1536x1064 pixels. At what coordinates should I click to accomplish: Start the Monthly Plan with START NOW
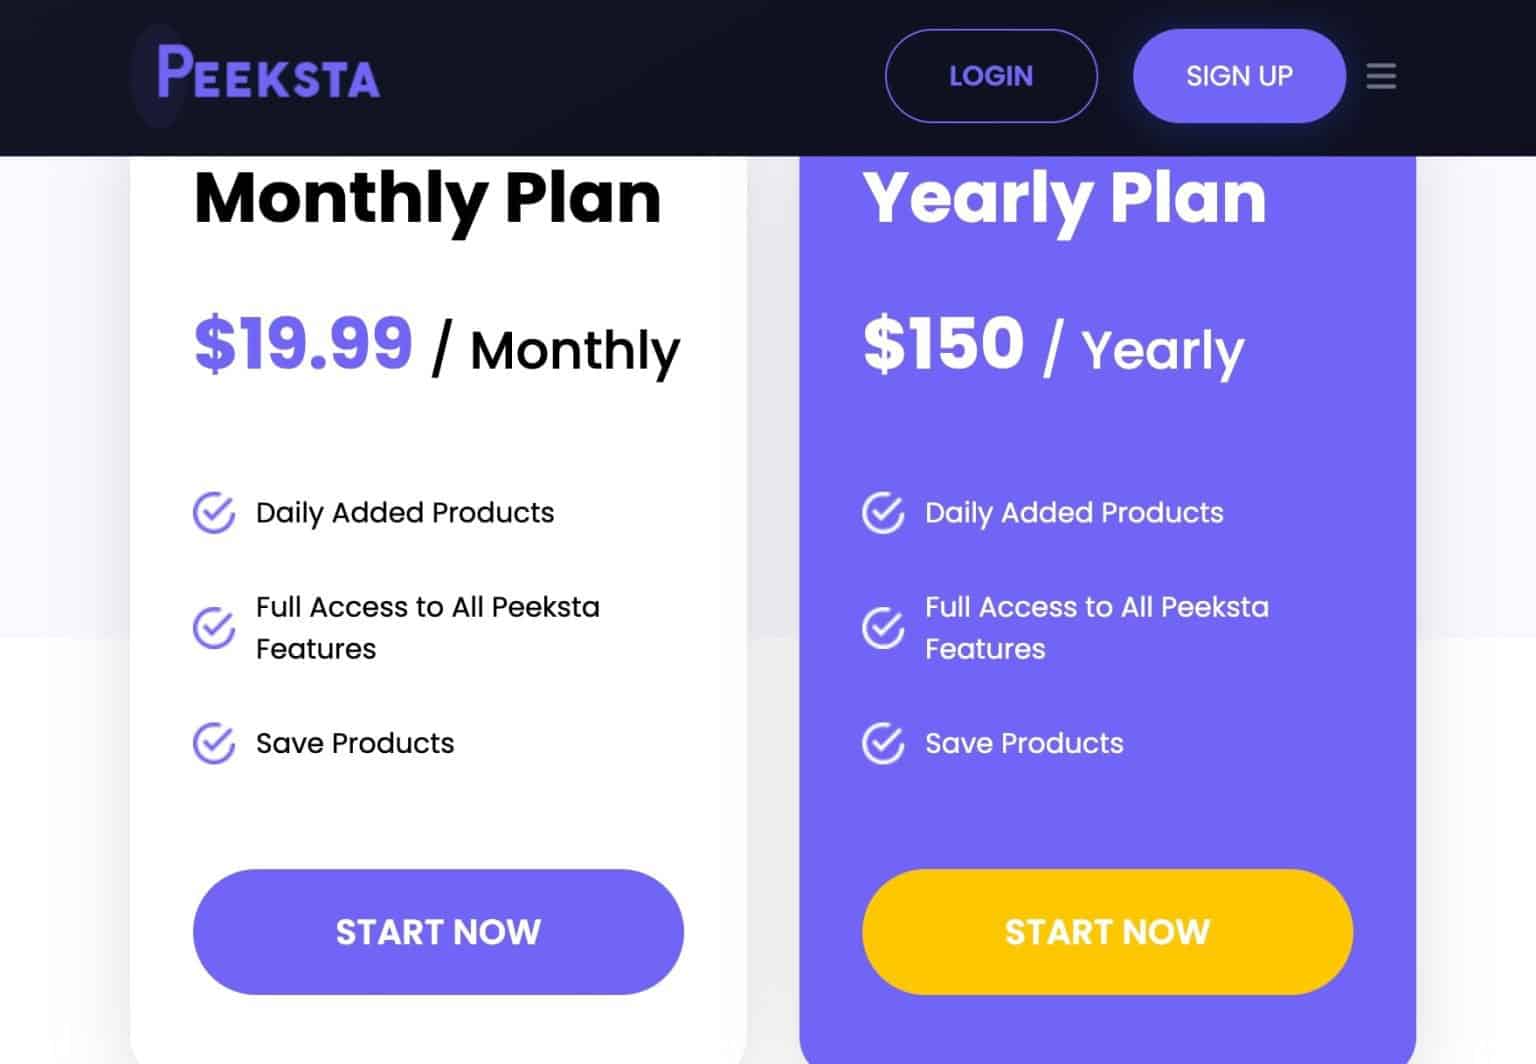click(438, 931)
